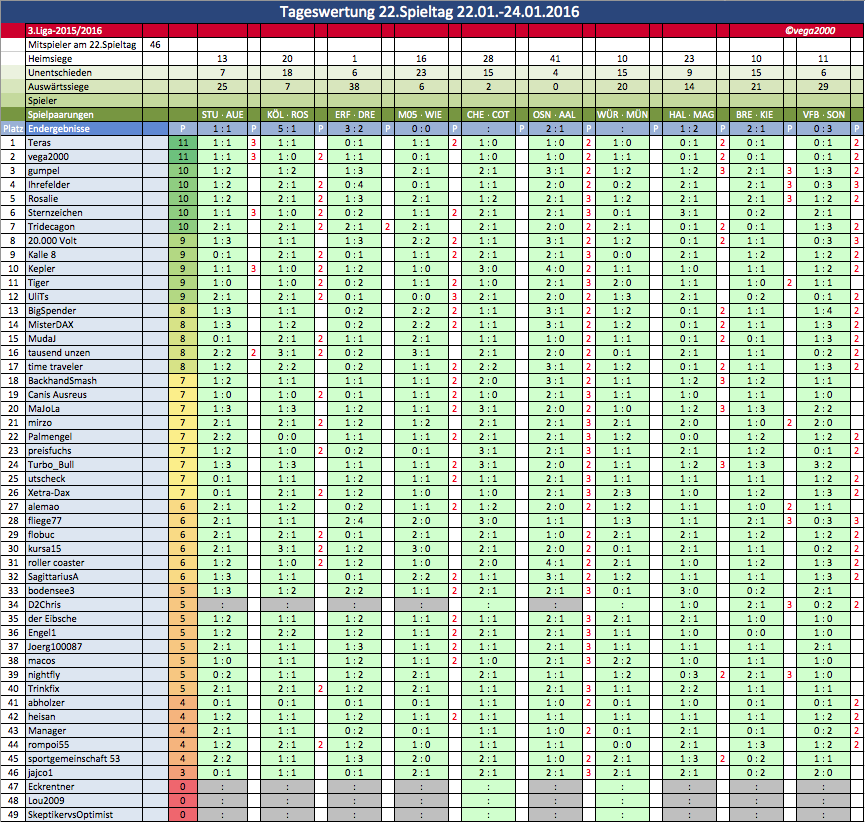Select player name BackhandSmash
Screen dimensions: 865x822
tap(62, 381)
